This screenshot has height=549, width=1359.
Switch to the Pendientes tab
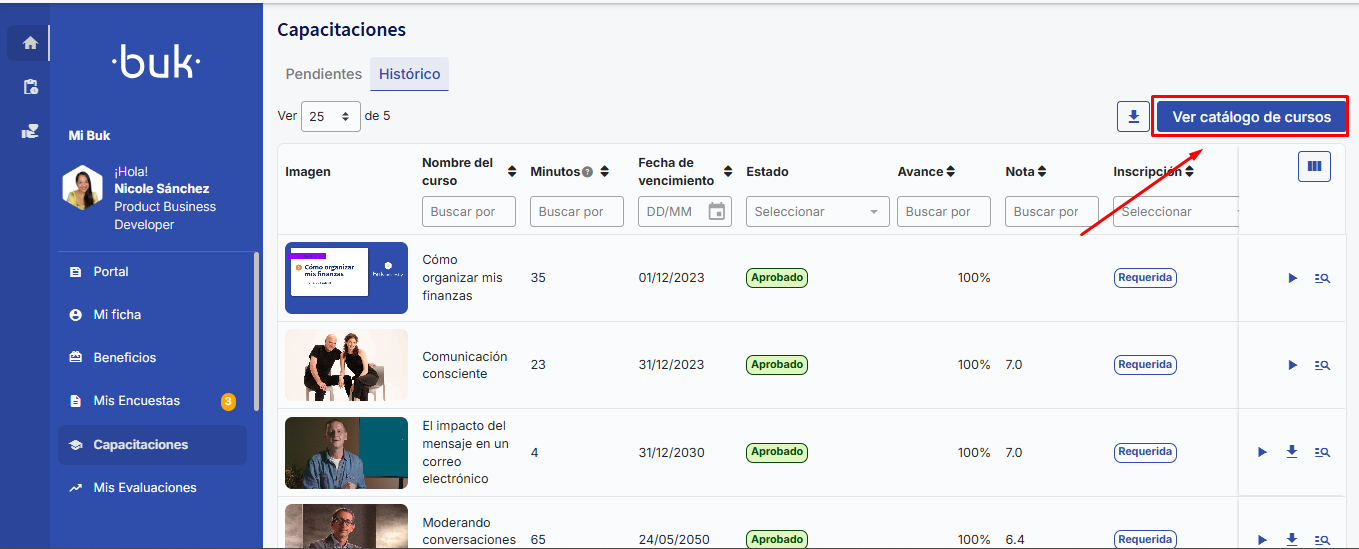coord(323,74)
